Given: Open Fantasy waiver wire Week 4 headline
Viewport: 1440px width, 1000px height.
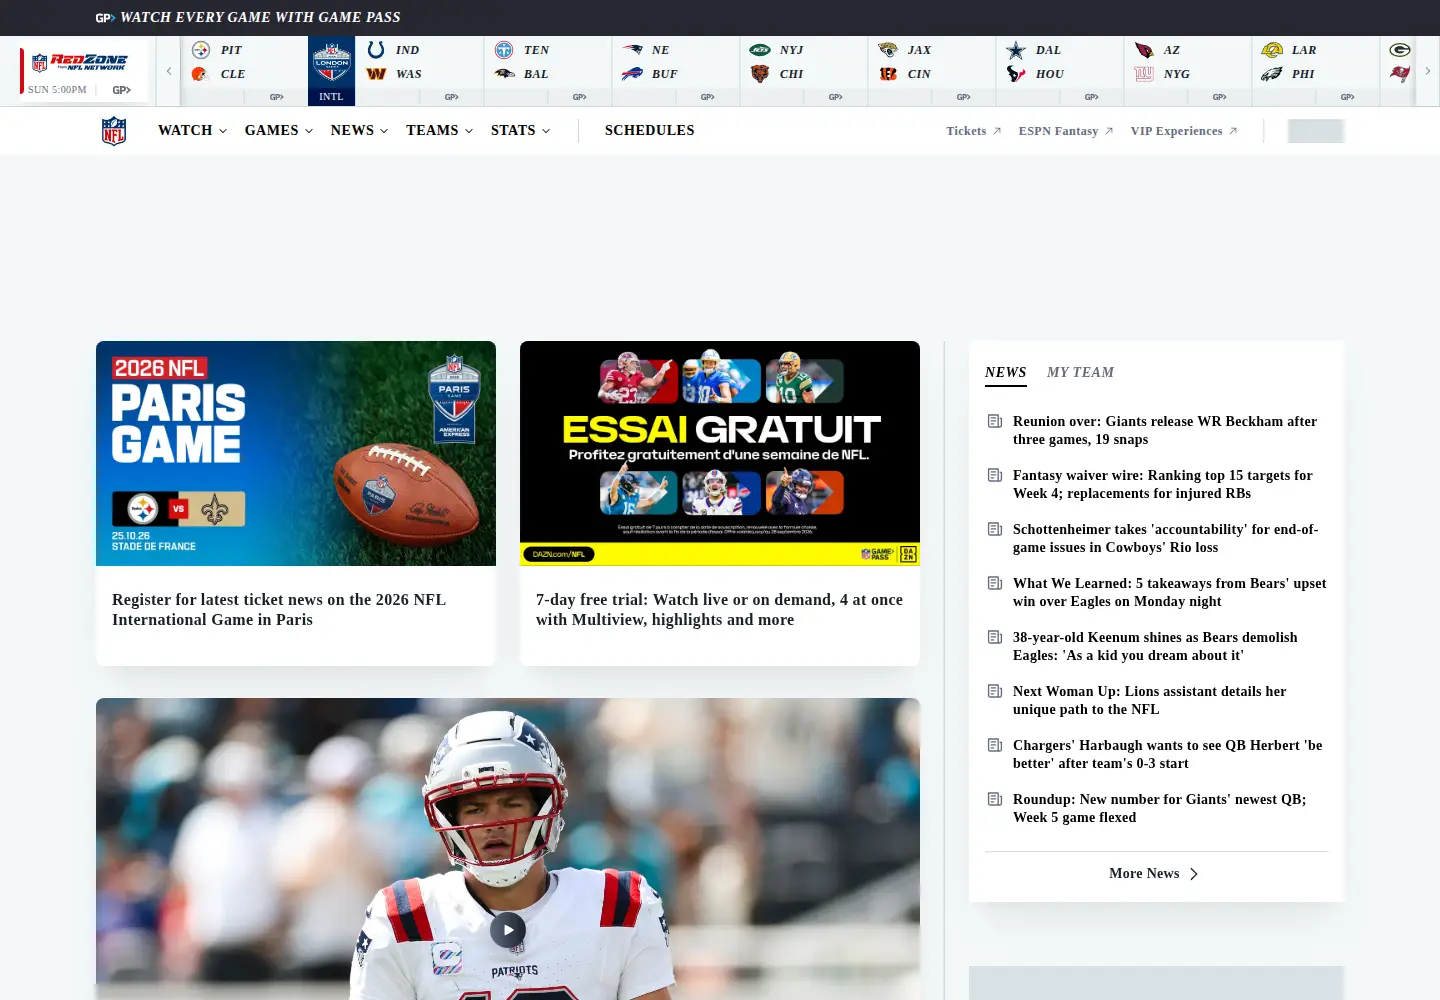Looking at the screenshot, I should click(1163, 484).
